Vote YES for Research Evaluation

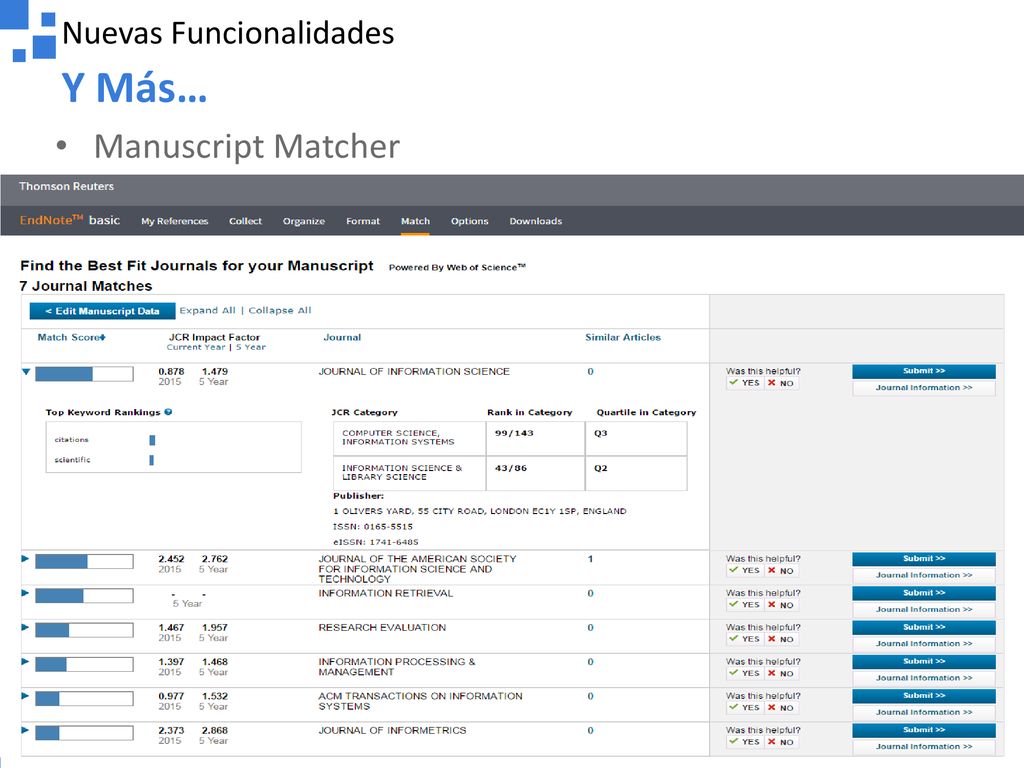[x=744, y=639]
